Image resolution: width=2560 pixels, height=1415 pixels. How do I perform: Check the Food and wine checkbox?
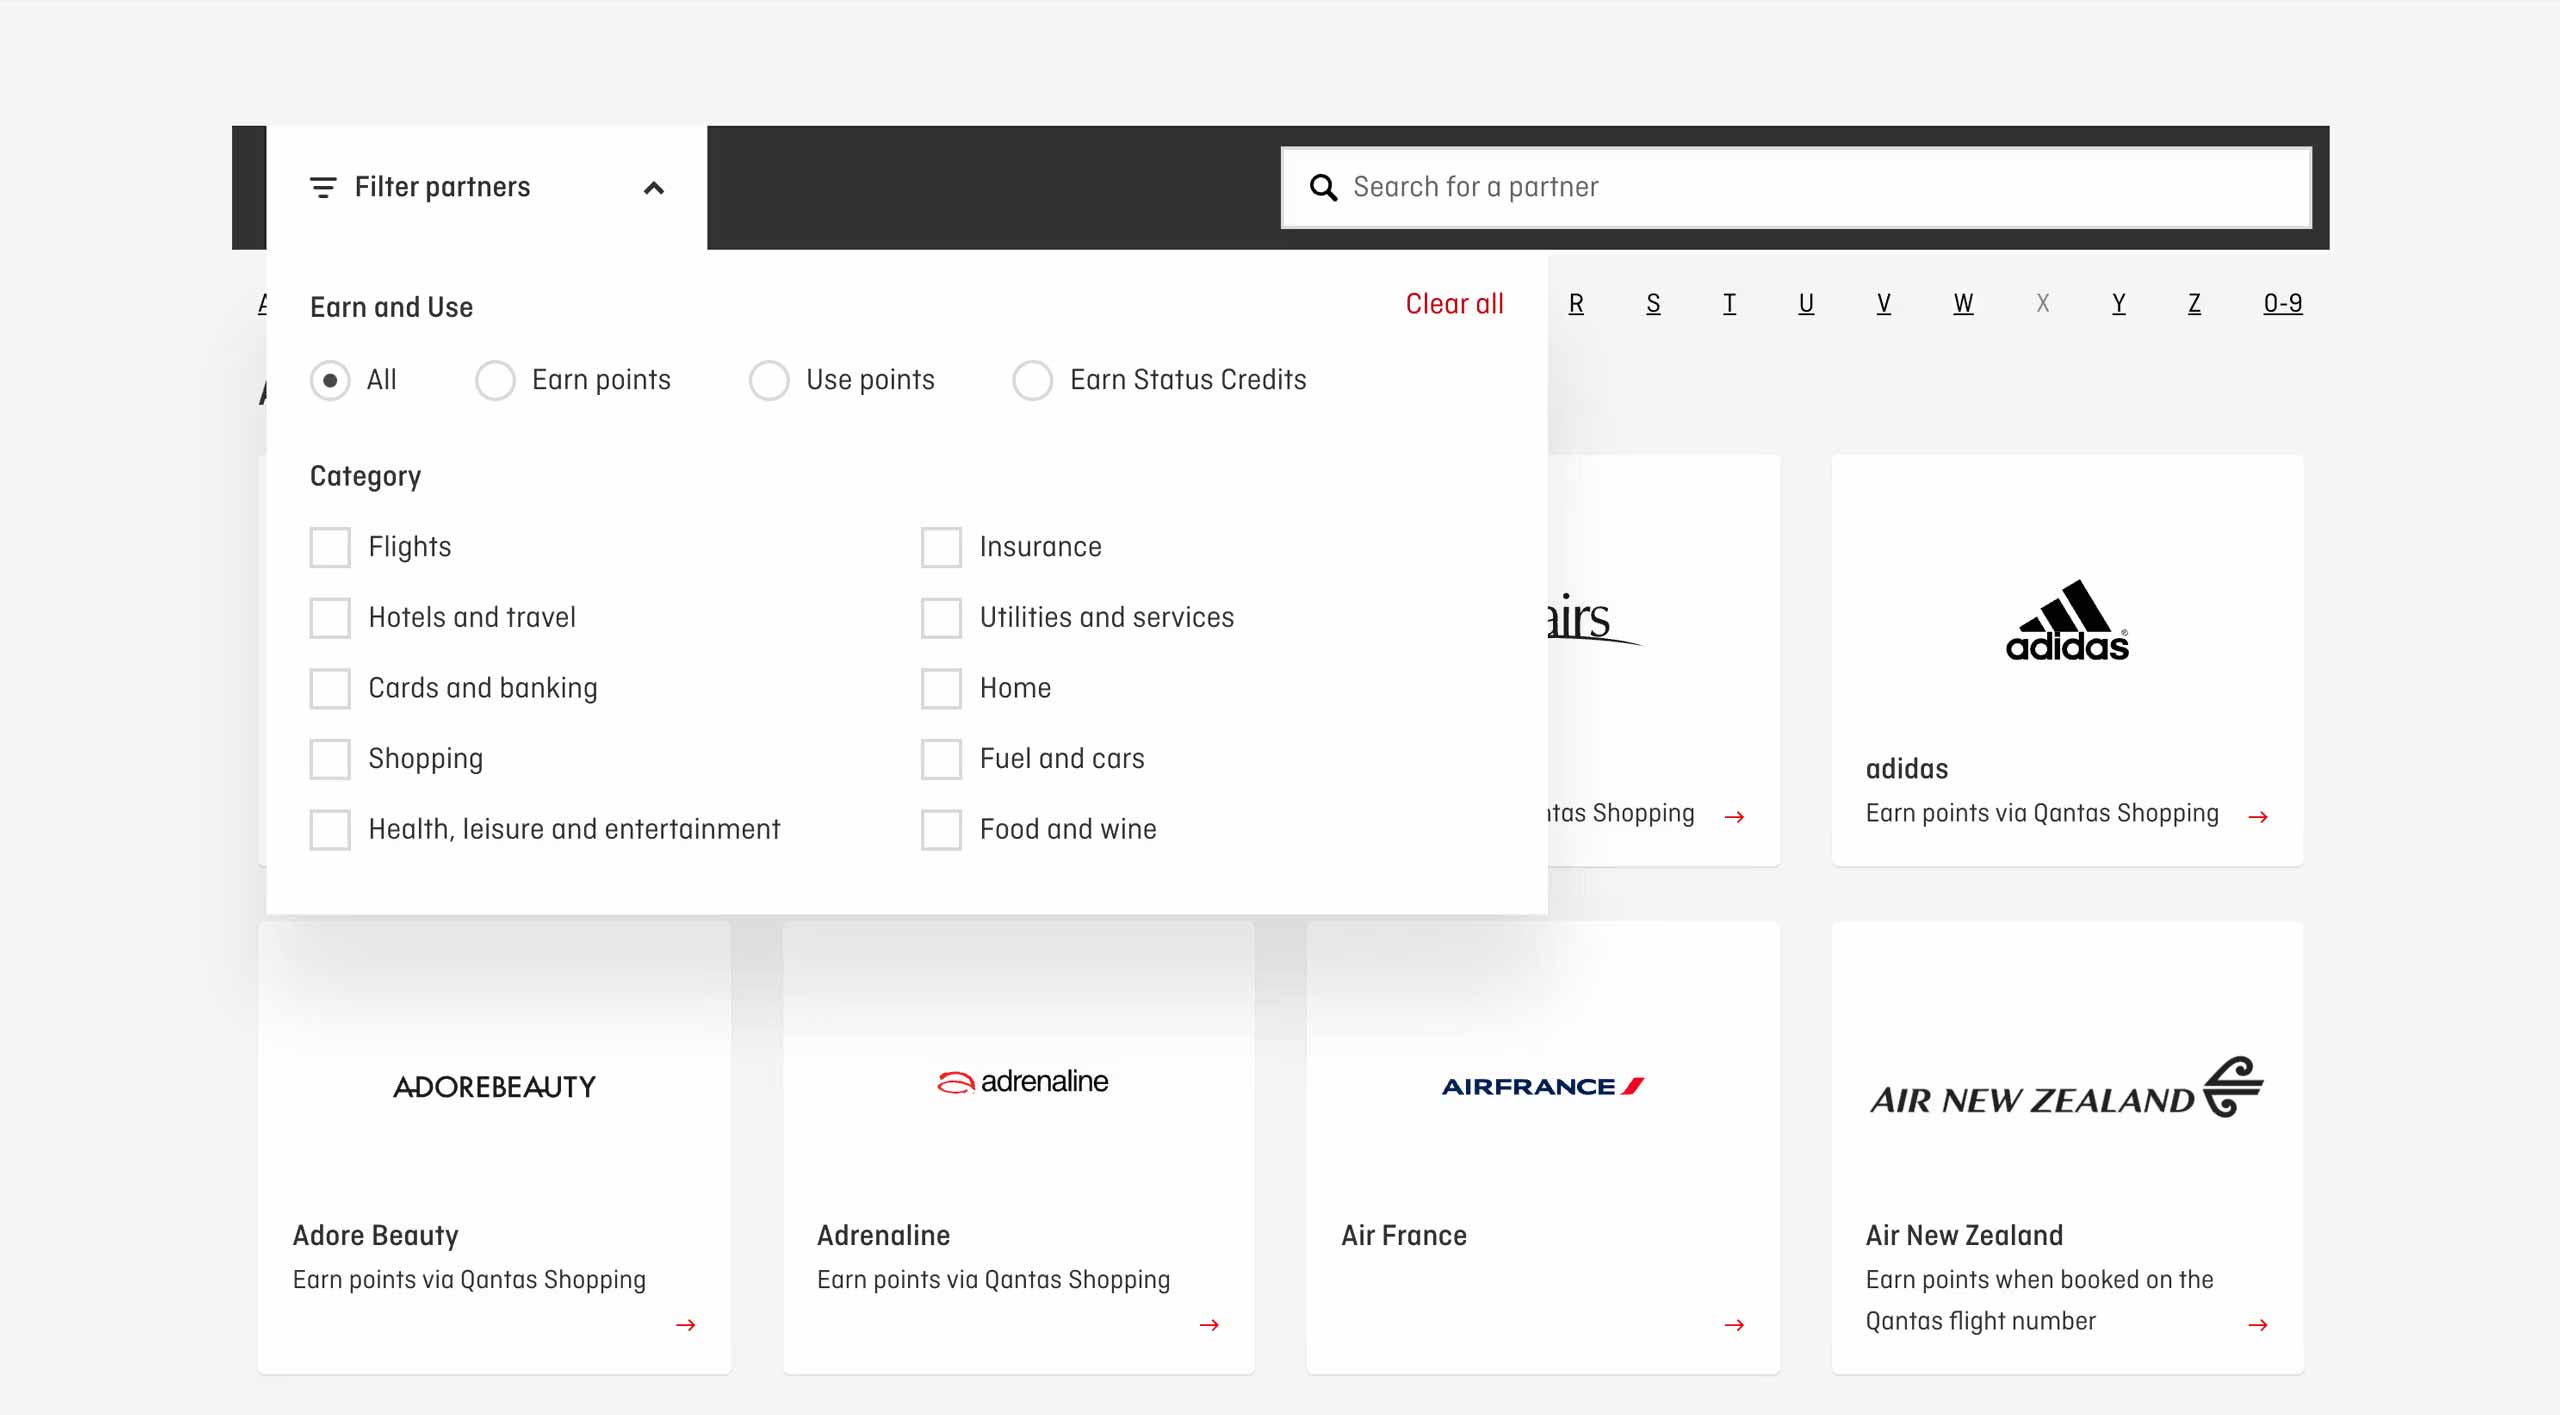941,829
